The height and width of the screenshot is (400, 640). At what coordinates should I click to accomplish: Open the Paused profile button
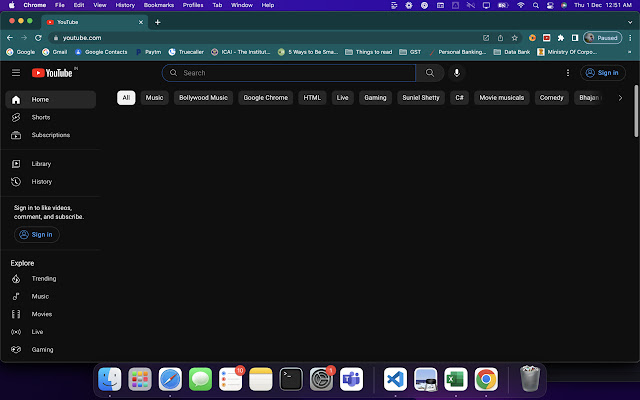[x=603, y=38]
